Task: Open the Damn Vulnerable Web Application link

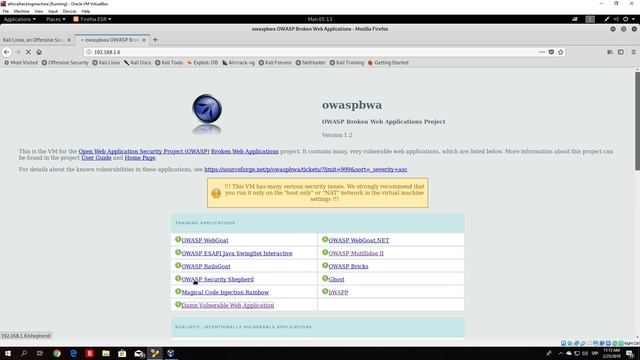Action: tap(227, 306)
